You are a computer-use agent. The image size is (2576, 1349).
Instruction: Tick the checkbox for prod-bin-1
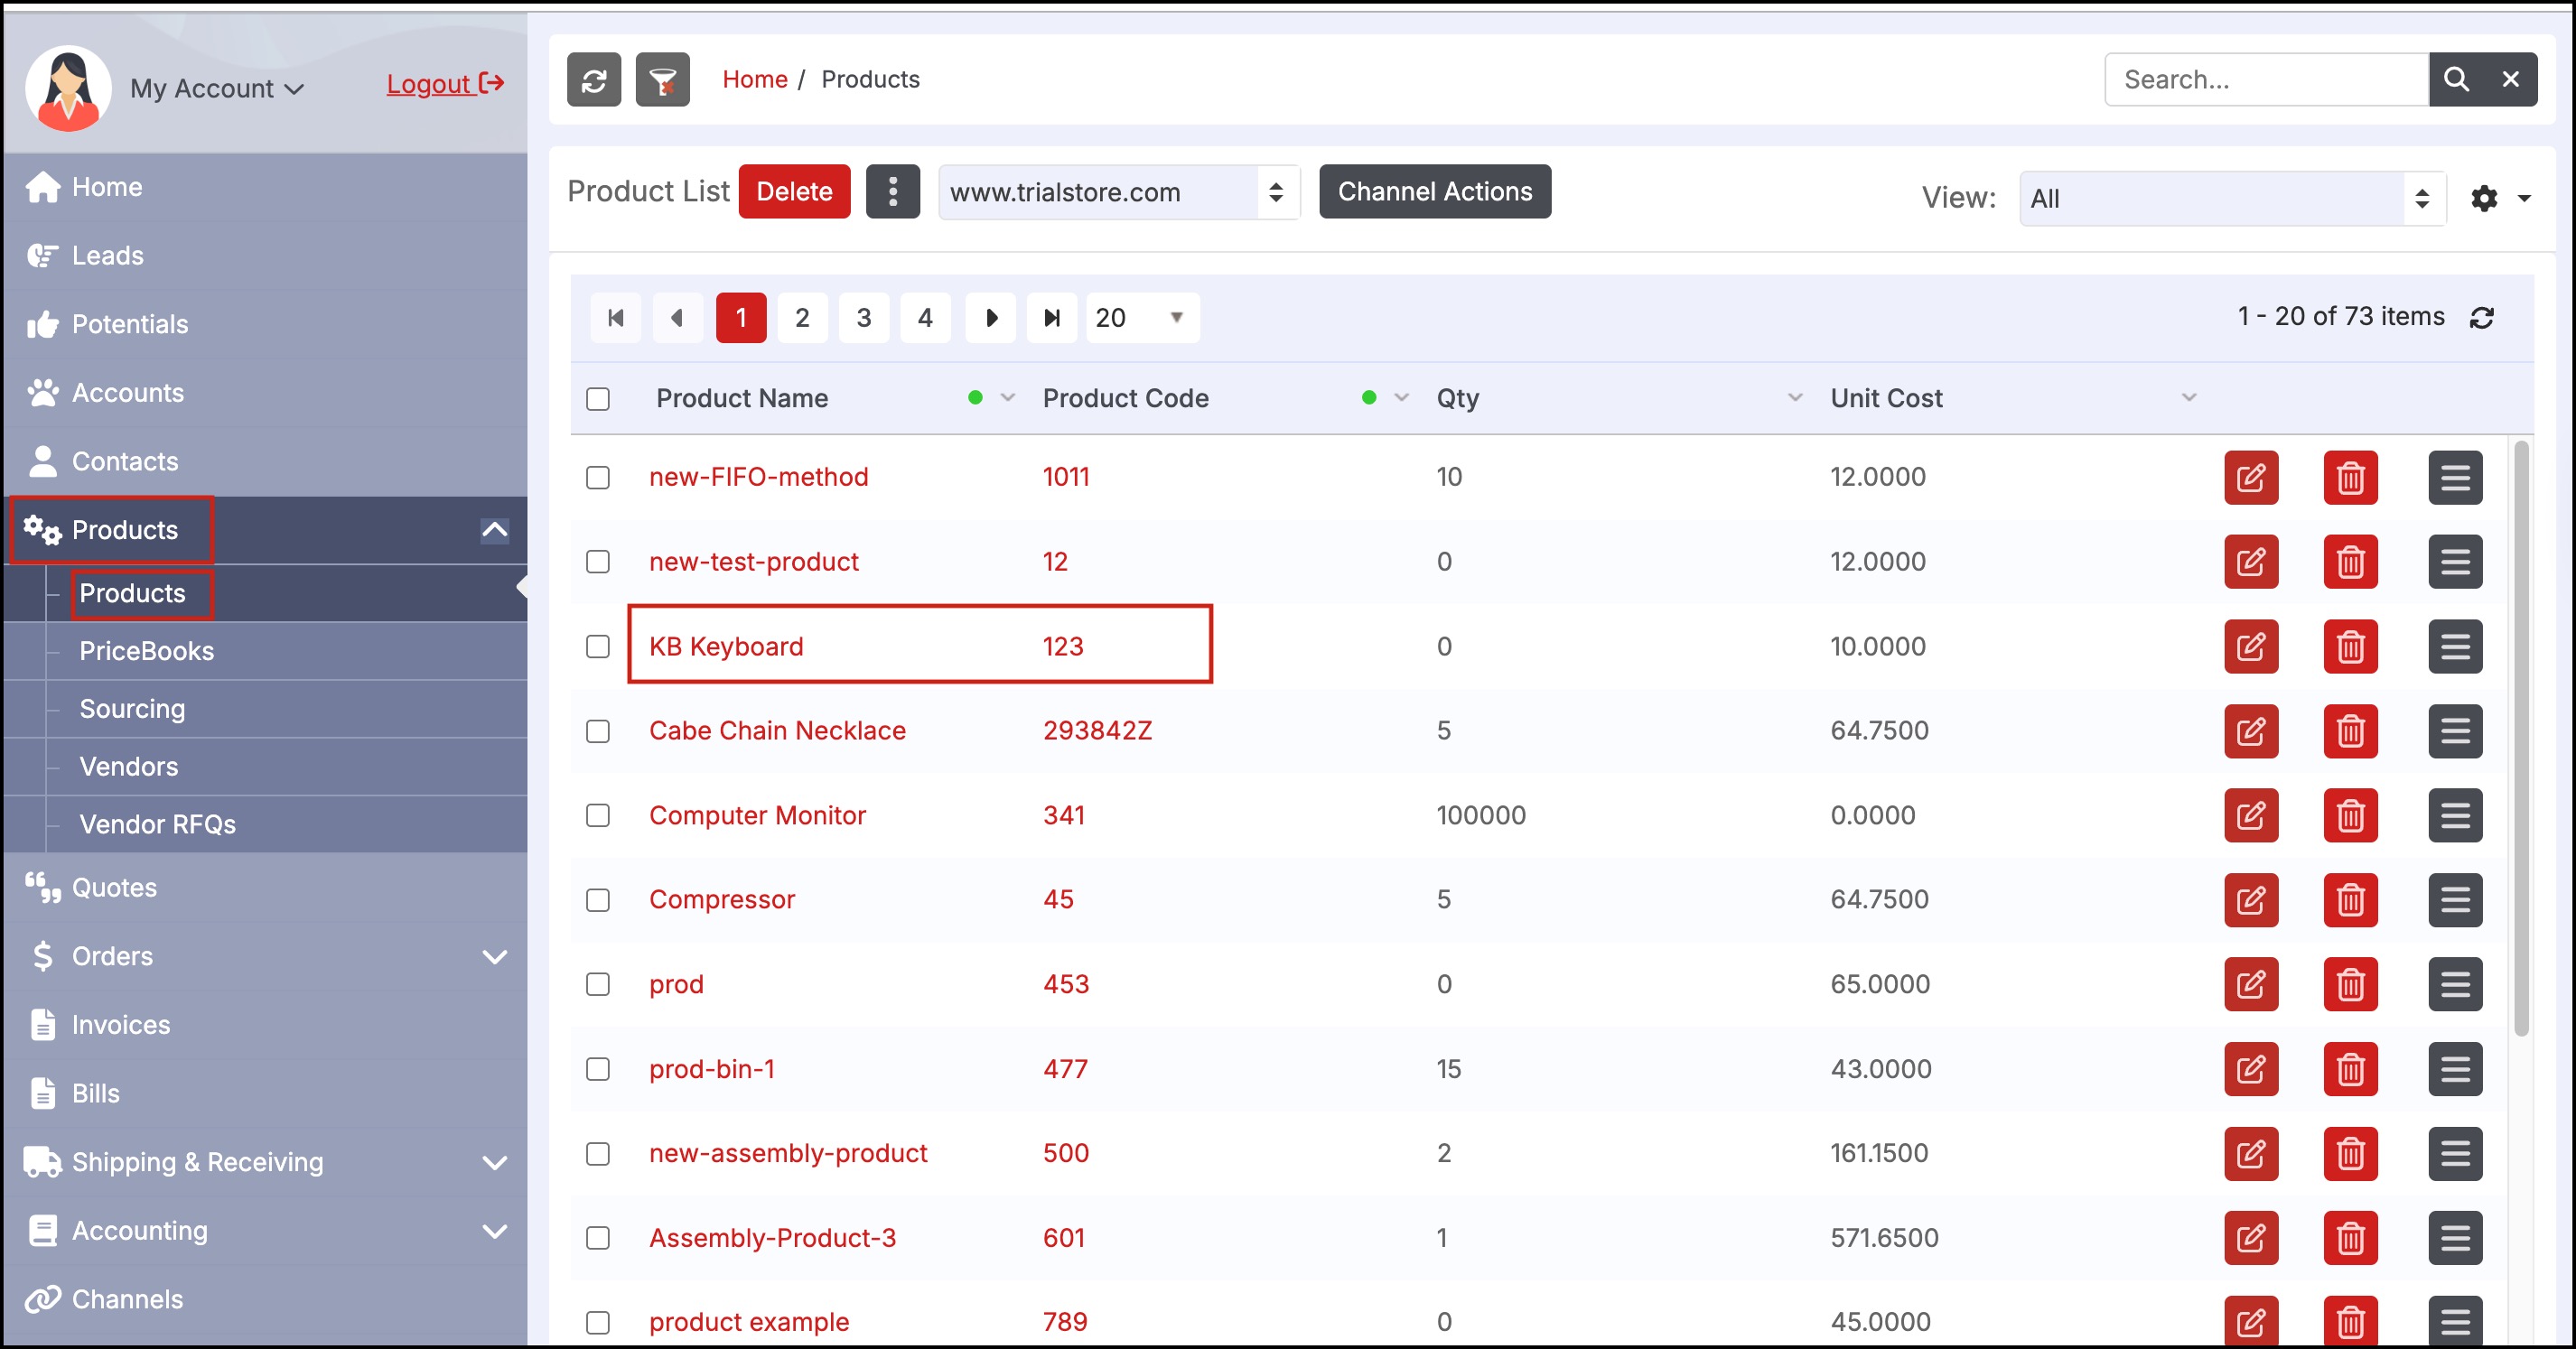pos(598,1069)
